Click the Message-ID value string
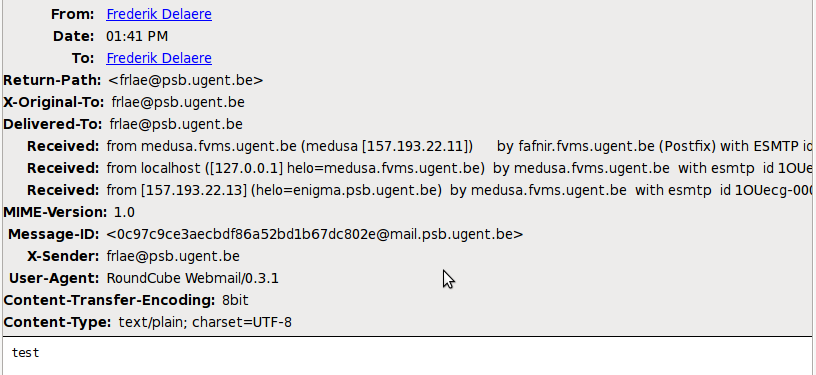The height and width of the screenshot is (375, 816). (315, 234)
